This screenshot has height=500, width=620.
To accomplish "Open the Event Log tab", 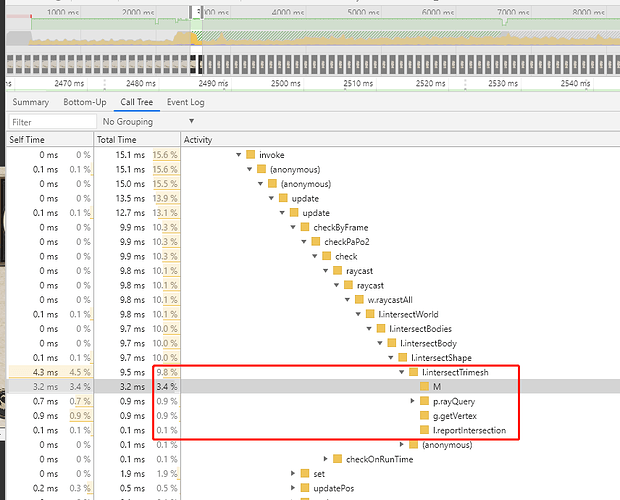I will point(185,102).
